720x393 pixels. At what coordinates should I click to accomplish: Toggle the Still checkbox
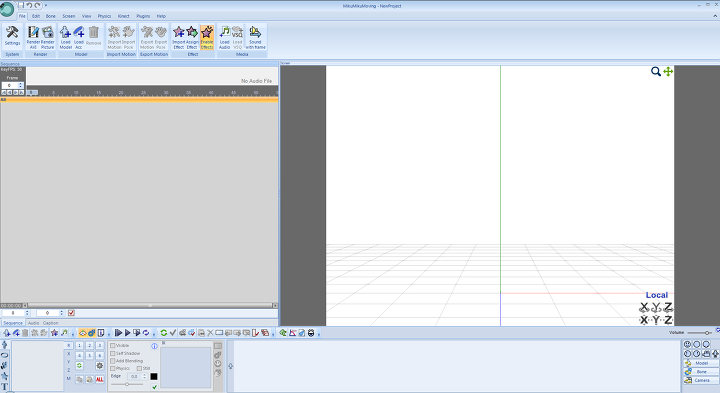tap(139, 368)
